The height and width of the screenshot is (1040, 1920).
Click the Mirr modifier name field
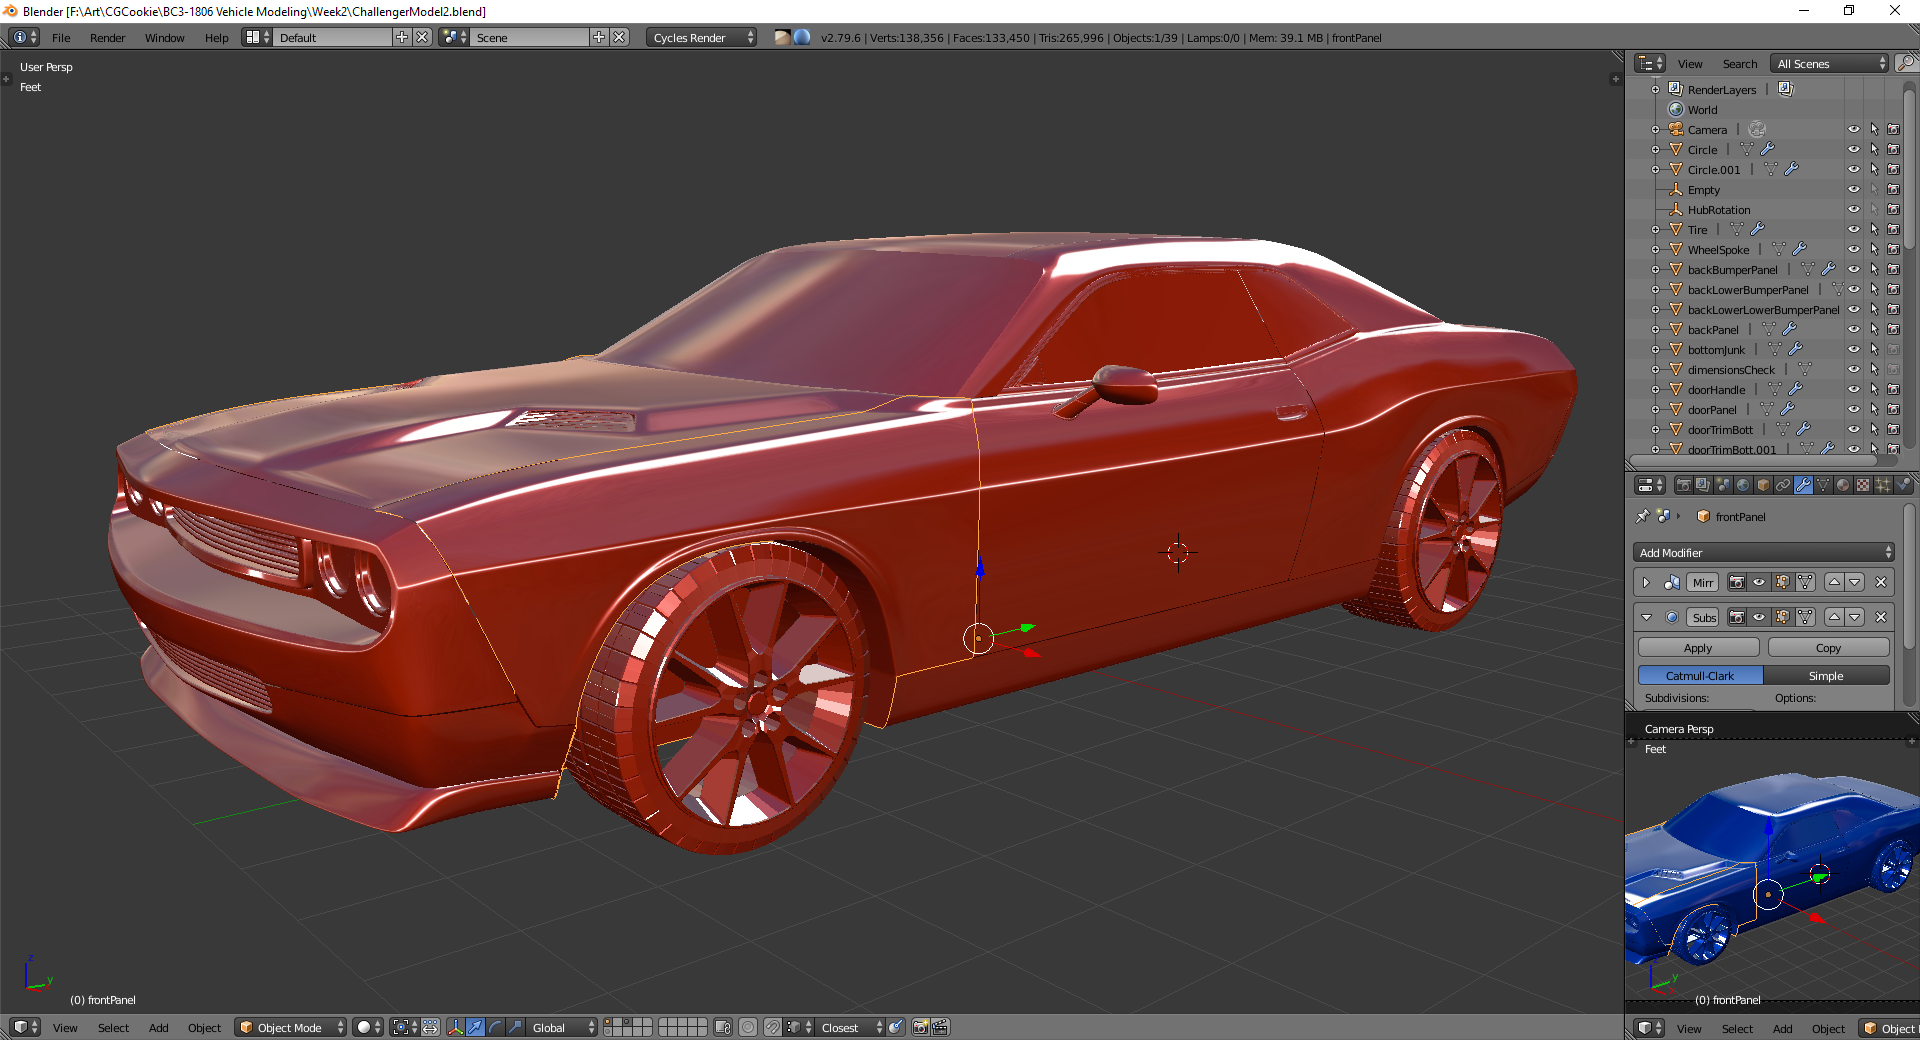[x=1703, y=582]
